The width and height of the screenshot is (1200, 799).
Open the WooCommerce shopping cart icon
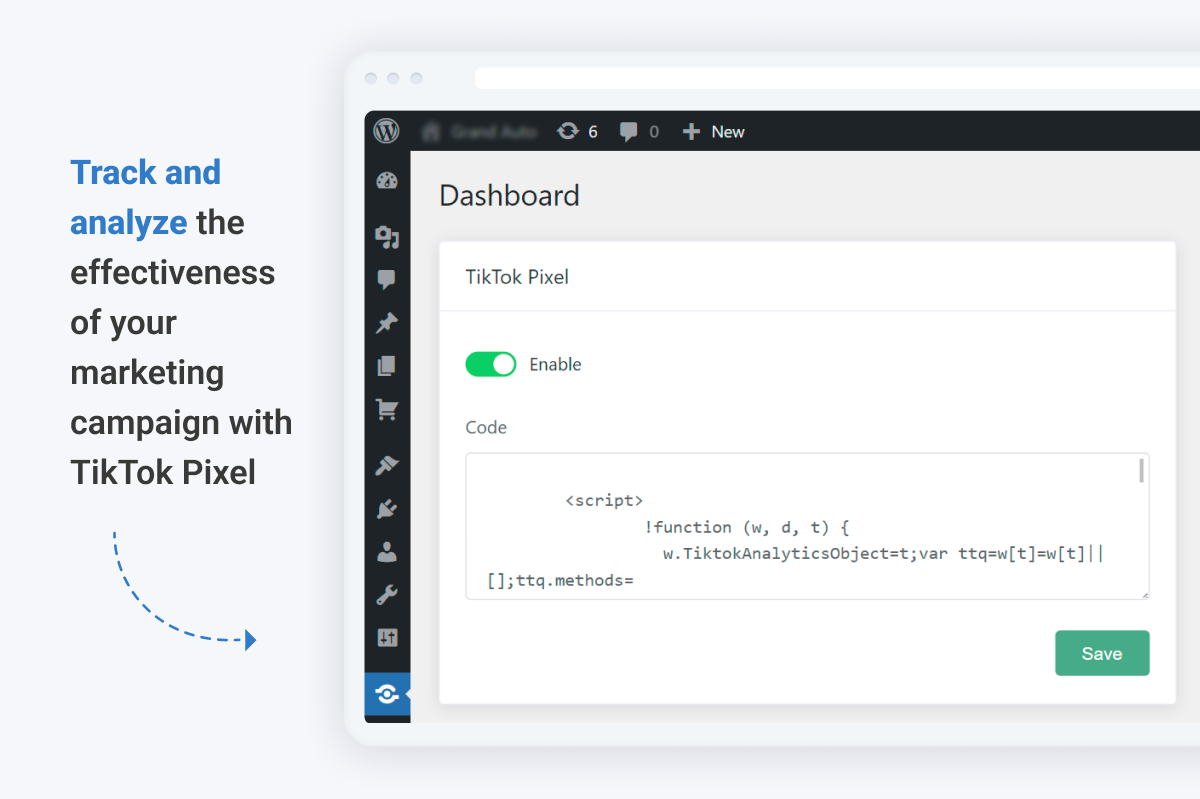click(x=387, y=409)
